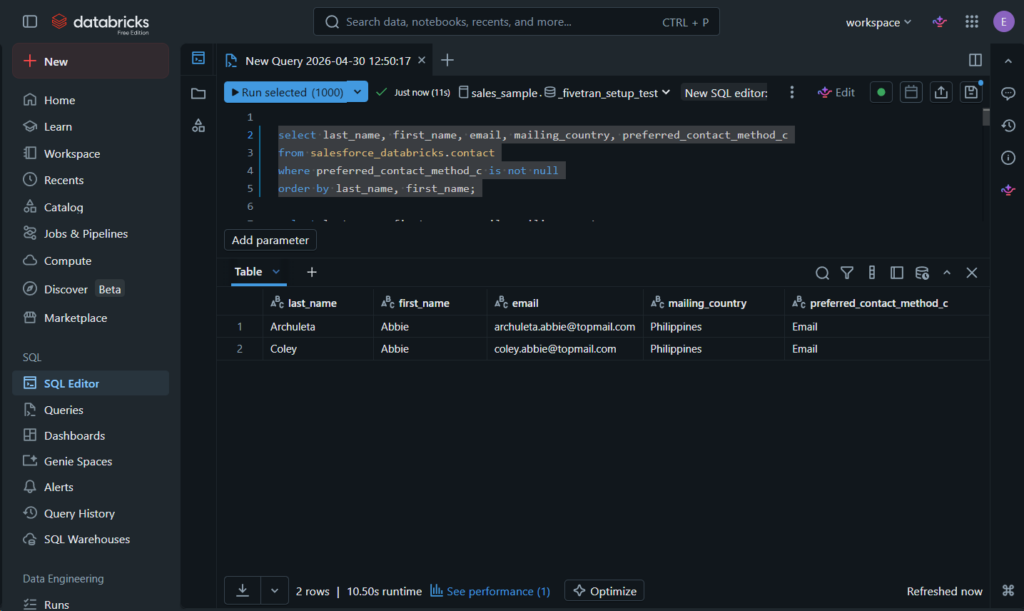Open the kebab menu beside New SQL editor
The image size is (1024, 611).
(x=792, y=93)
